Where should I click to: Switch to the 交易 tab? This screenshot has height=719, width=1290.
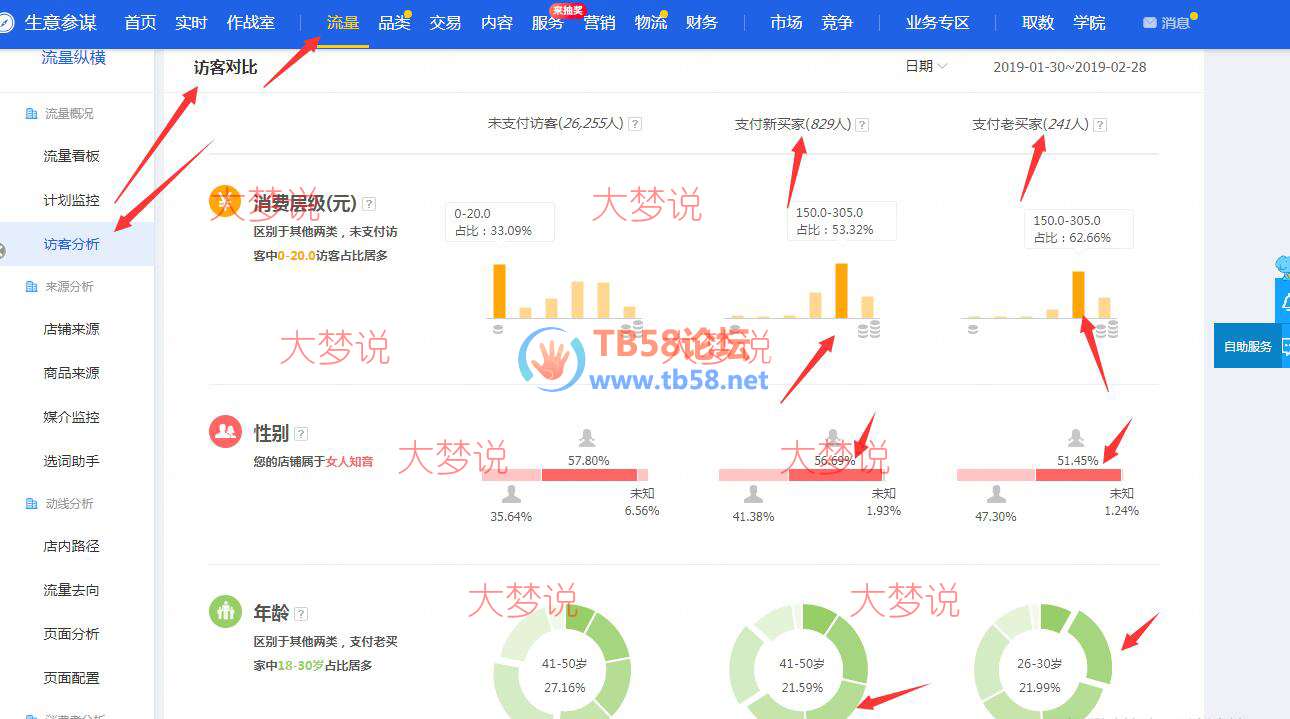445,22
